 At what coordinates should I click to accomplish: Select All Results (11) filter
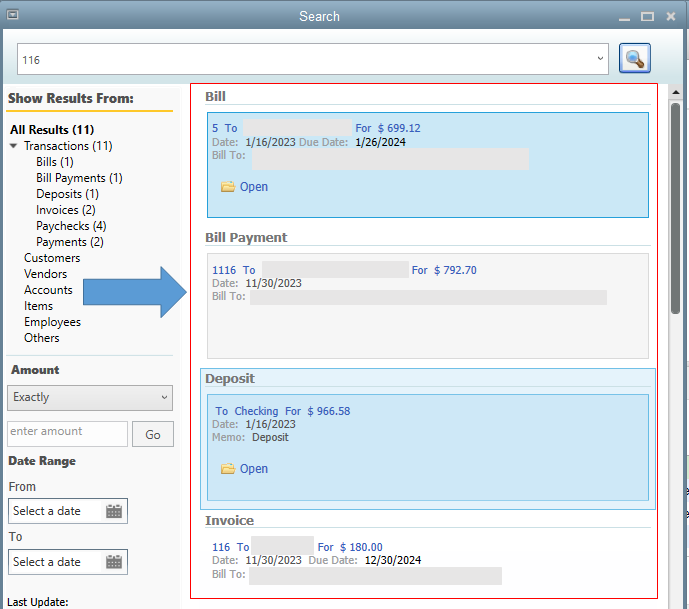(52, 130)
